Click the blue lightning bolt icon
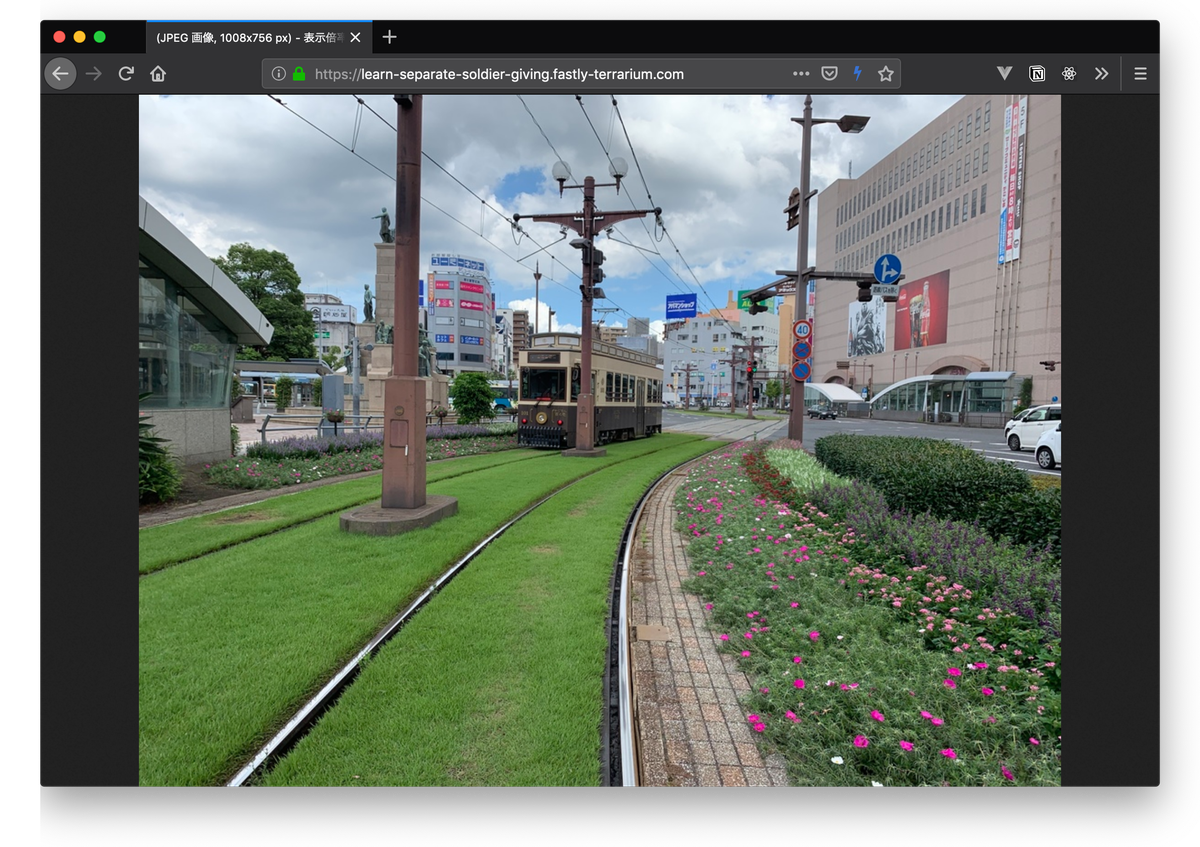Image resolution: width=1200 pixels, height=847 pixels. [857, 74]
